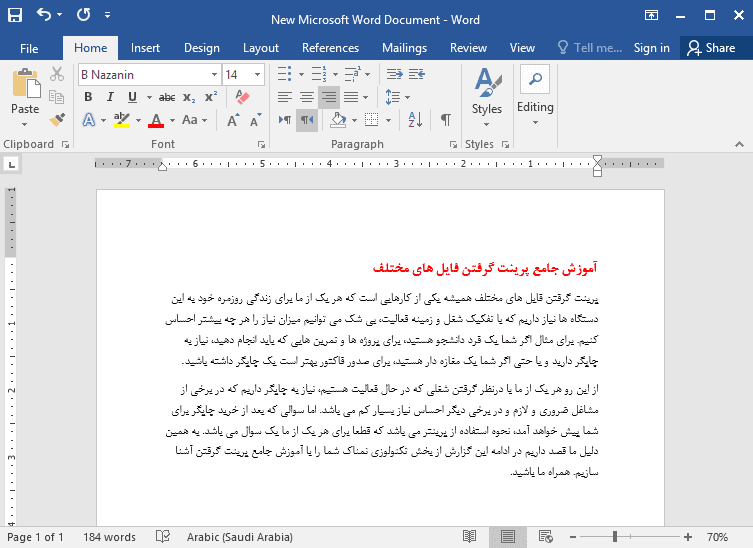Select the Format Painter brush

pos(57,119)
